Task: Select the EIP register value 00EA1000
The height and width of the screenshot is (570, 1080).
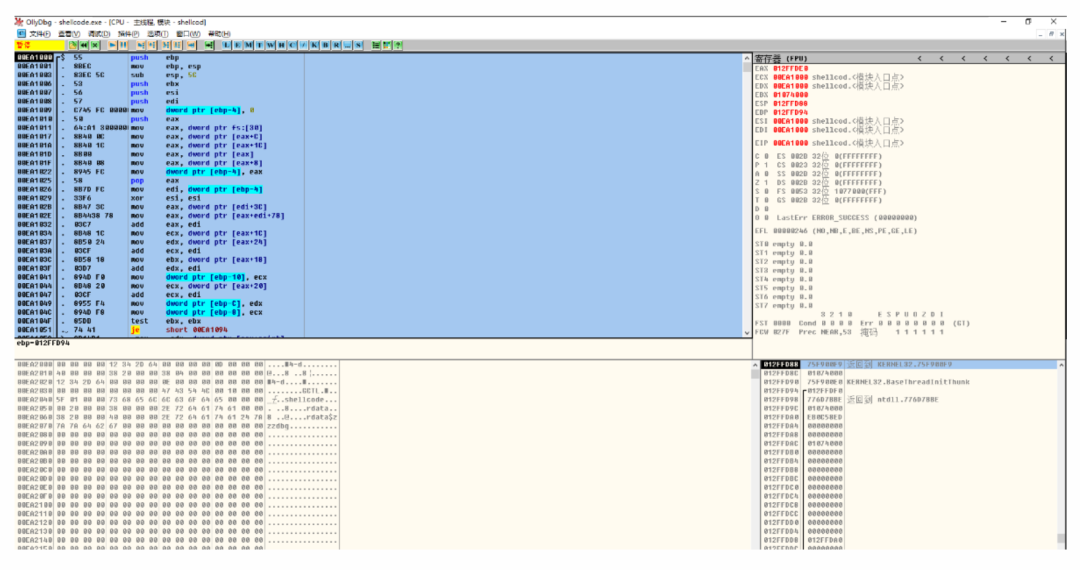Action: pos(790,143)
